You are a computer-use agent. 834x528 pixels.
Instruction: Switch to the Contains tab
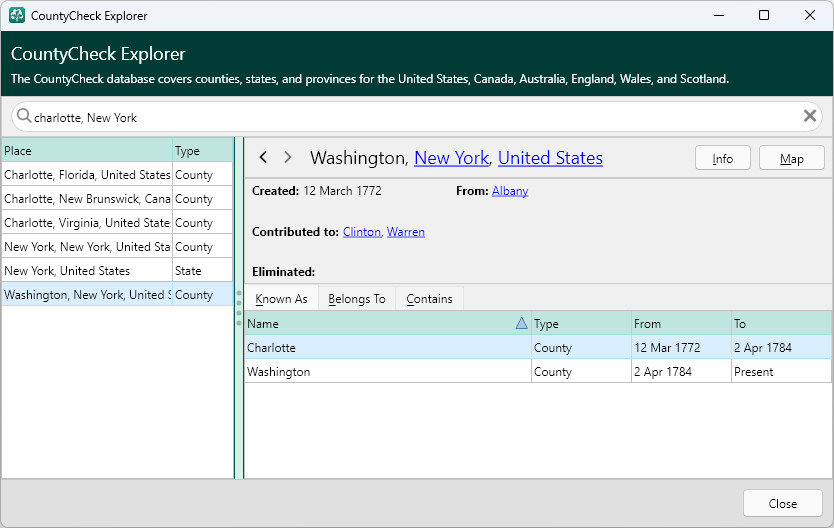[429, 299]
